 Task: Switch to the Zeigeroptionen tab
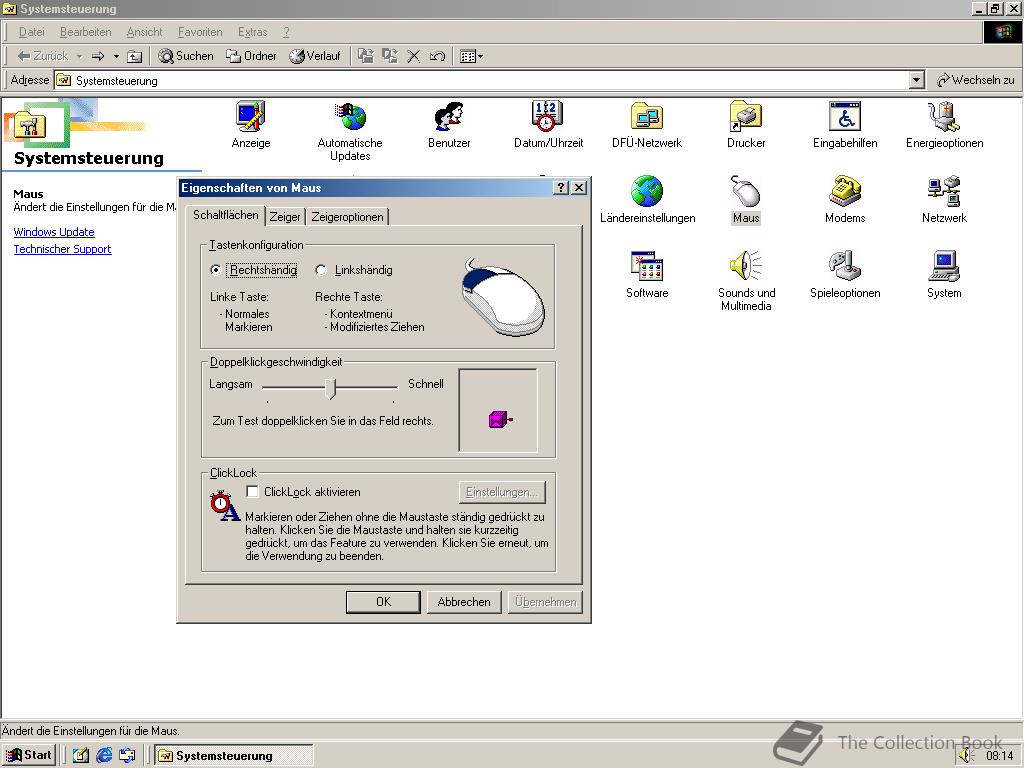(x=347, y=216)
